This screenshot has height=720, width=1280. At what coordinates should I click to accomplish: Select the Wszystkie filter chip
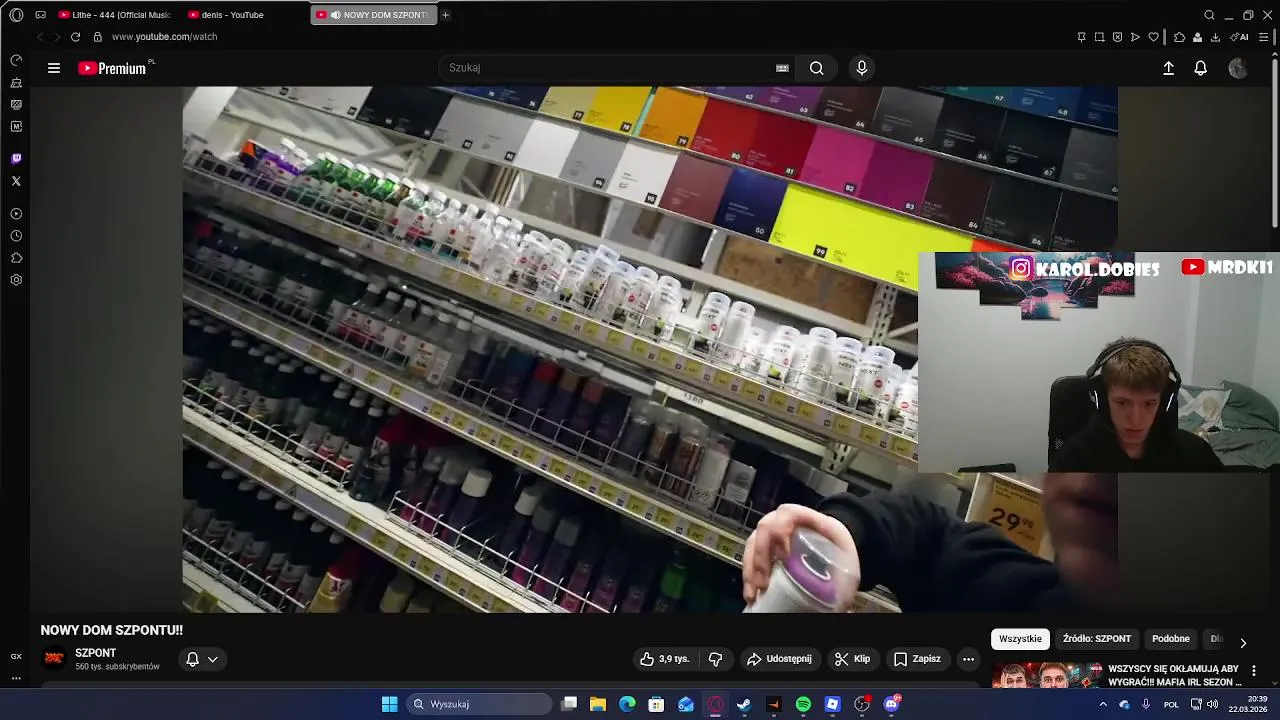(x=1020, y=639)
